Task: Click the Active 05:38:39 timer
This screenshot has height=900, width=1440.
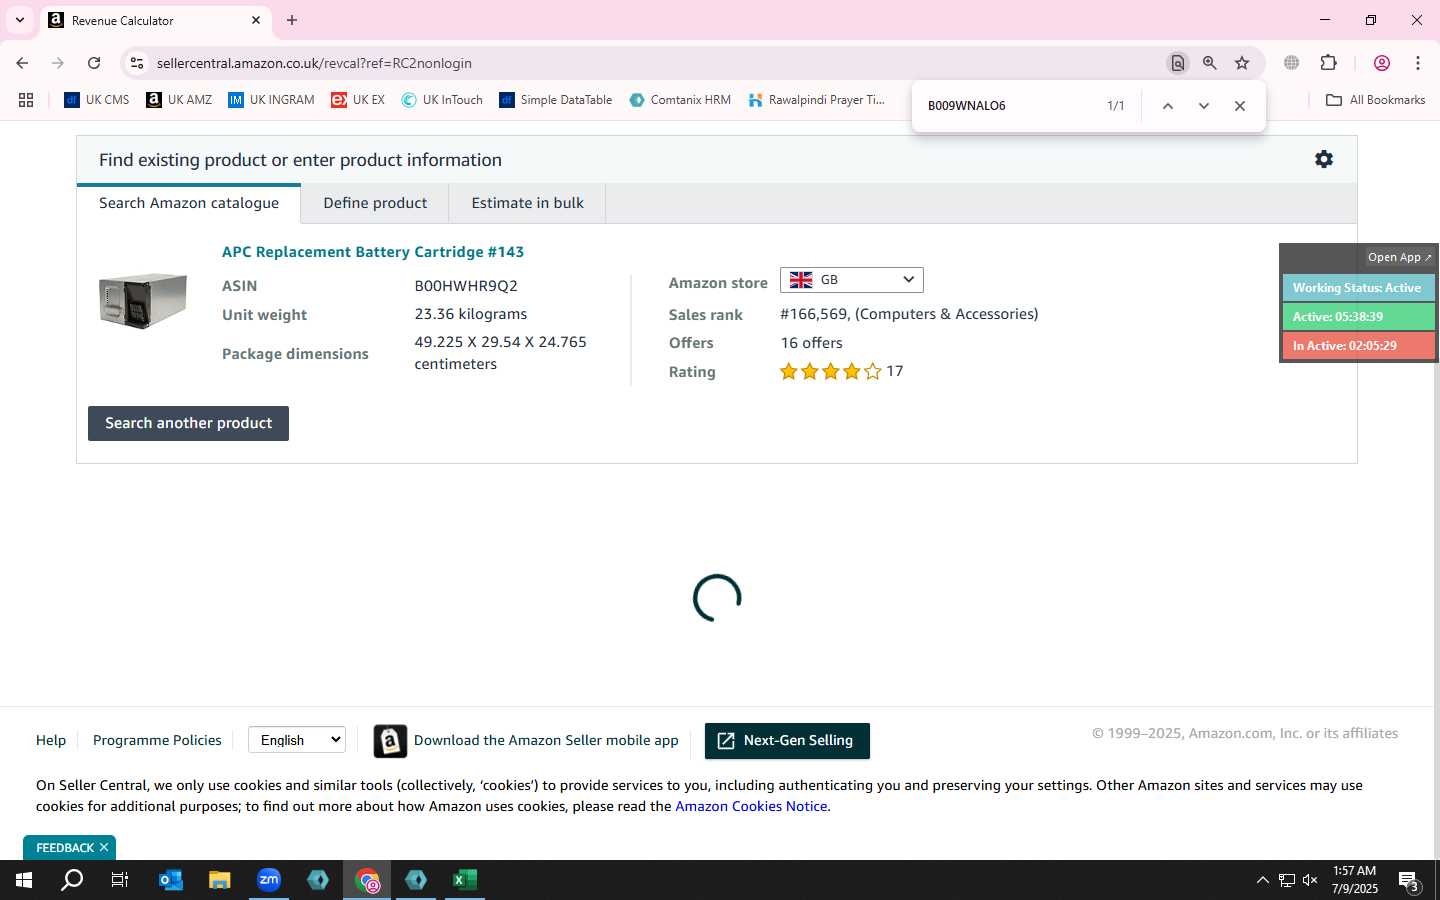Action: click(x=1357, y=317)
